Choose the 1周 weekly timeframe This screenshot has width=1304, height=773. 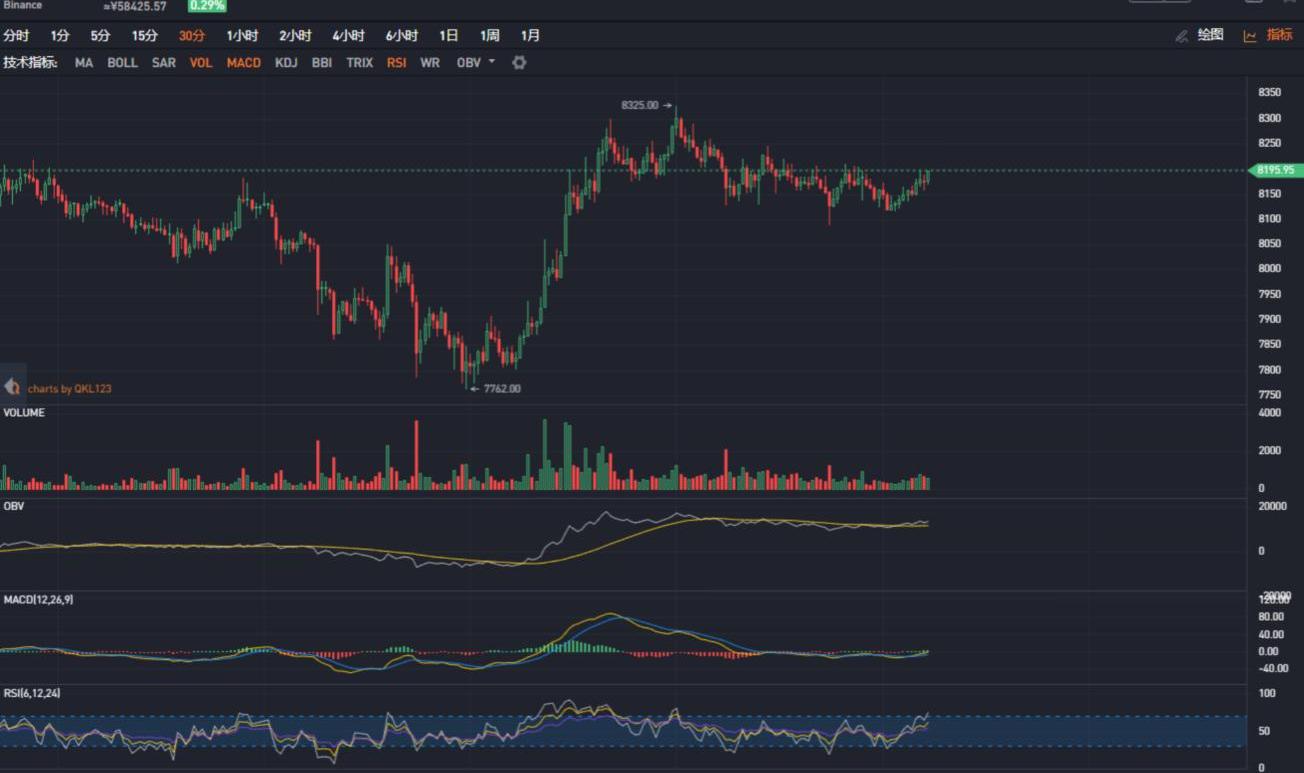pos(489,36)
